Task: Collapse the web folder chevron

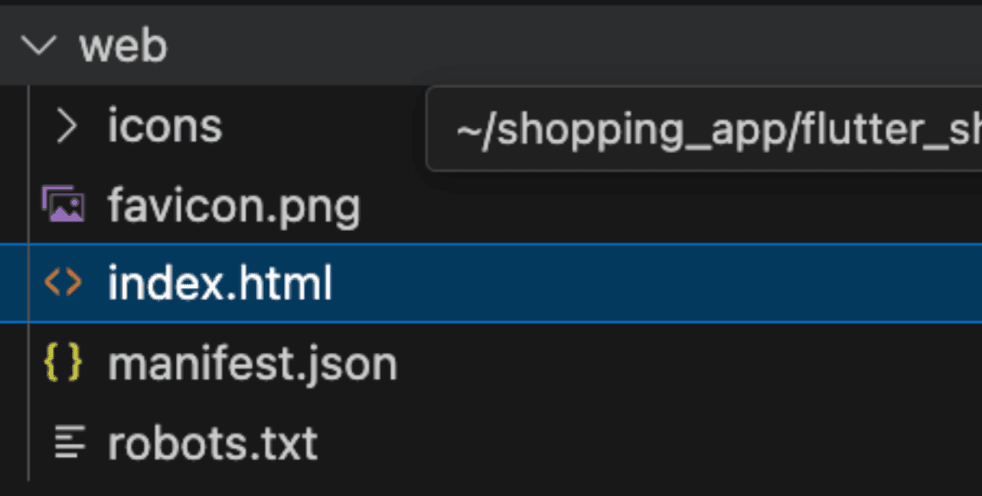Action: [42, 46]
